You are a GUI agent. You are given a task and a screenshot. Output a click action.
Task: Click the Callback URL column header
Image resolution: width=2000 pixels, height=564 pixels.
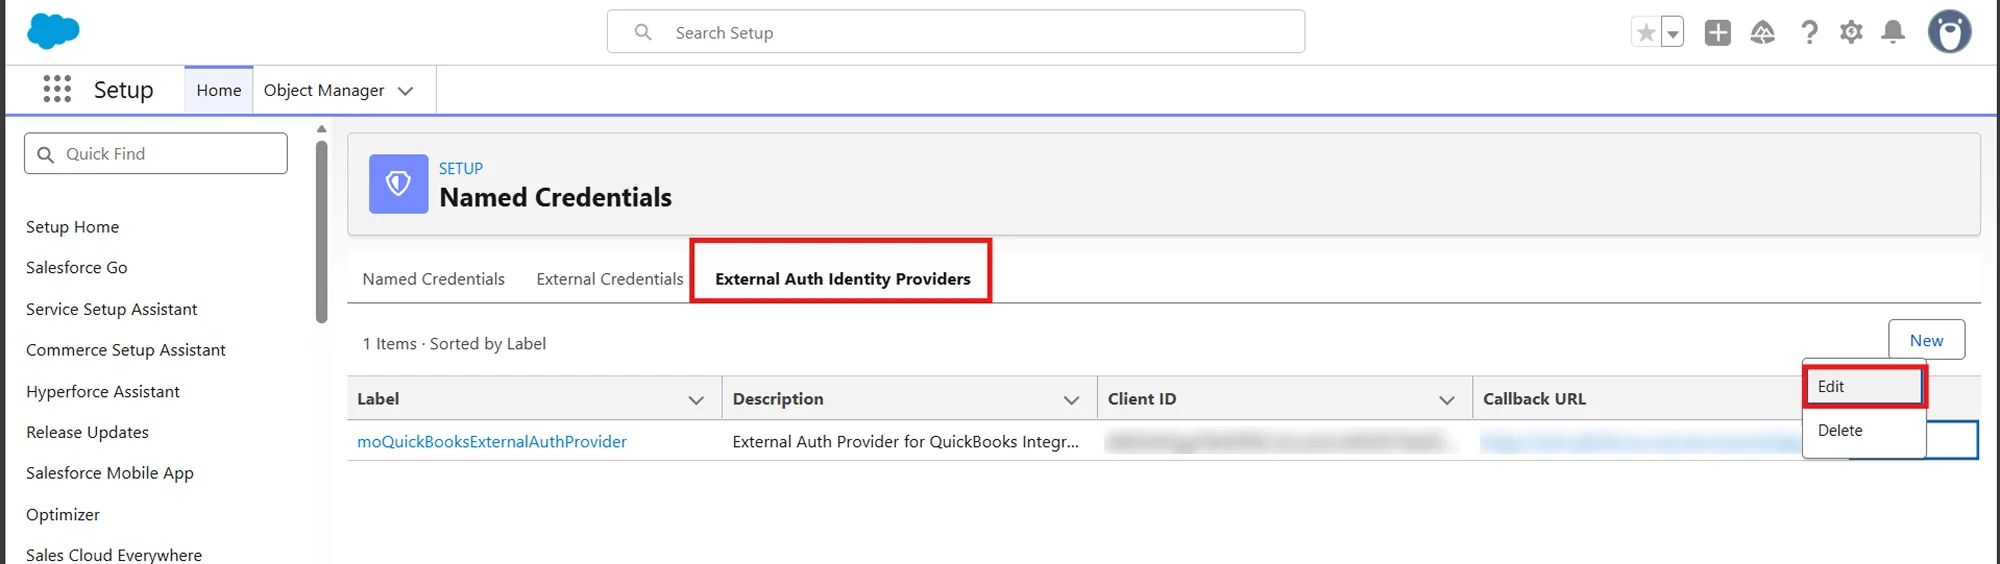coord(1534,399)
